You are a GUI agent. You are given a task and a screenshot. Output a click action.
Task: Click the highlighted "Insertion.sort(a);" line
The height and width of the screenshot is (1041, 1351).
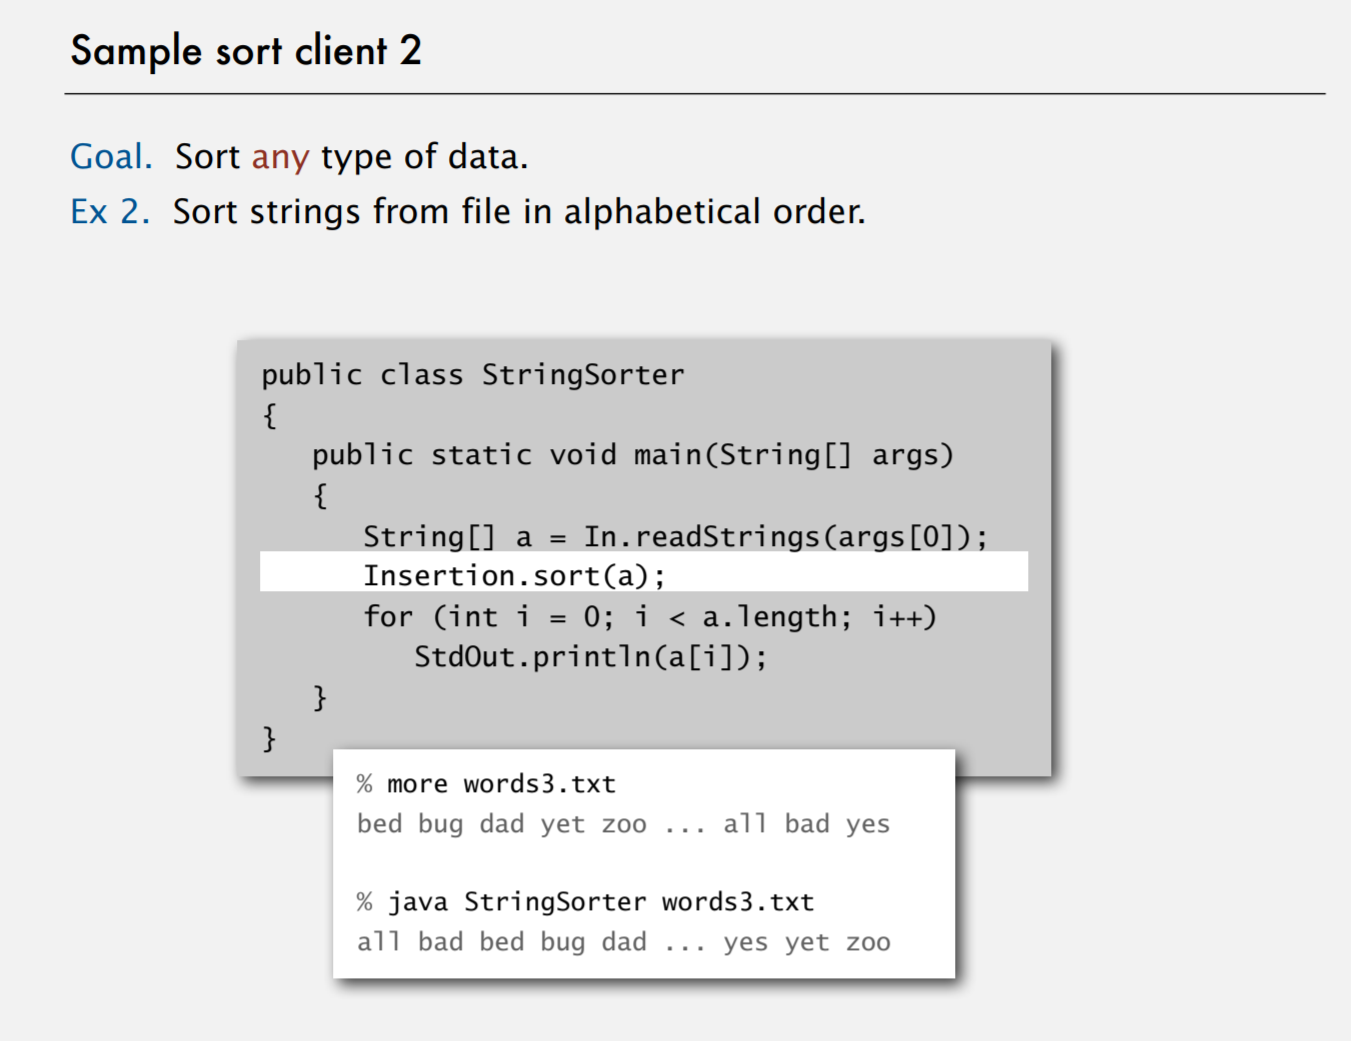coord(514,576)
